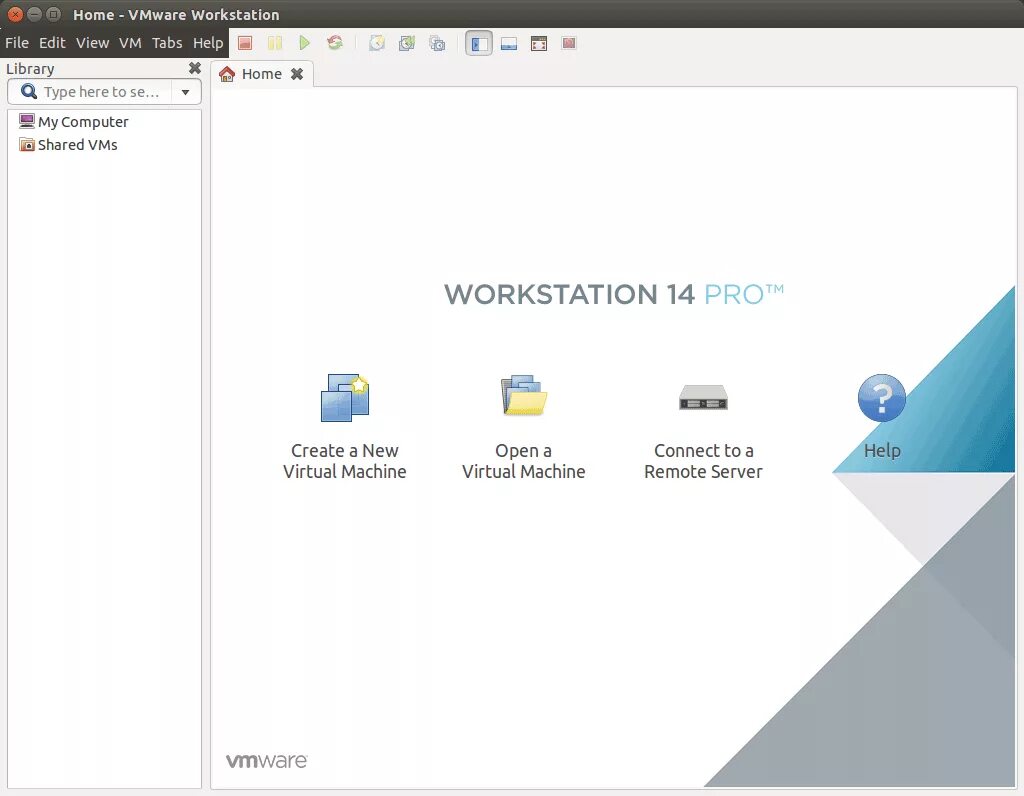Image resolution: width=1024 pixels, height=796 pixels.
Task: Open the library search filter dropdown arrow
Action: click(x=185, y=92)
